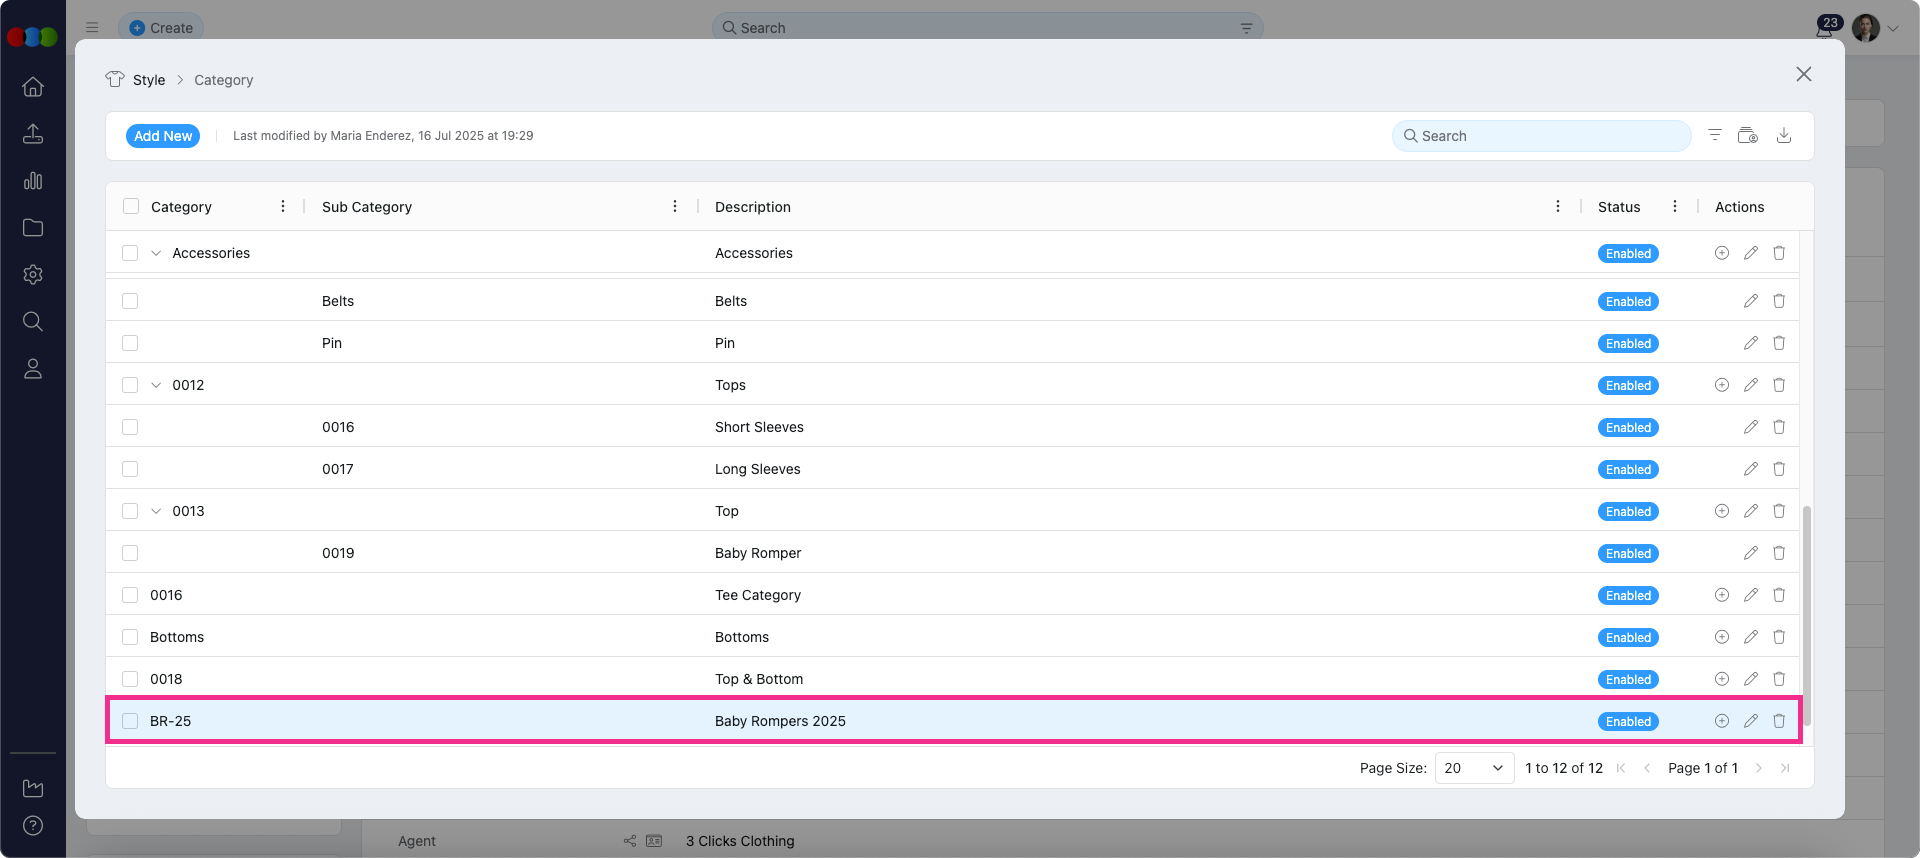The width and height of the screenshot is (1920, 858).
Task: Delete the Belts sub category row
Action: (1779, 301)
